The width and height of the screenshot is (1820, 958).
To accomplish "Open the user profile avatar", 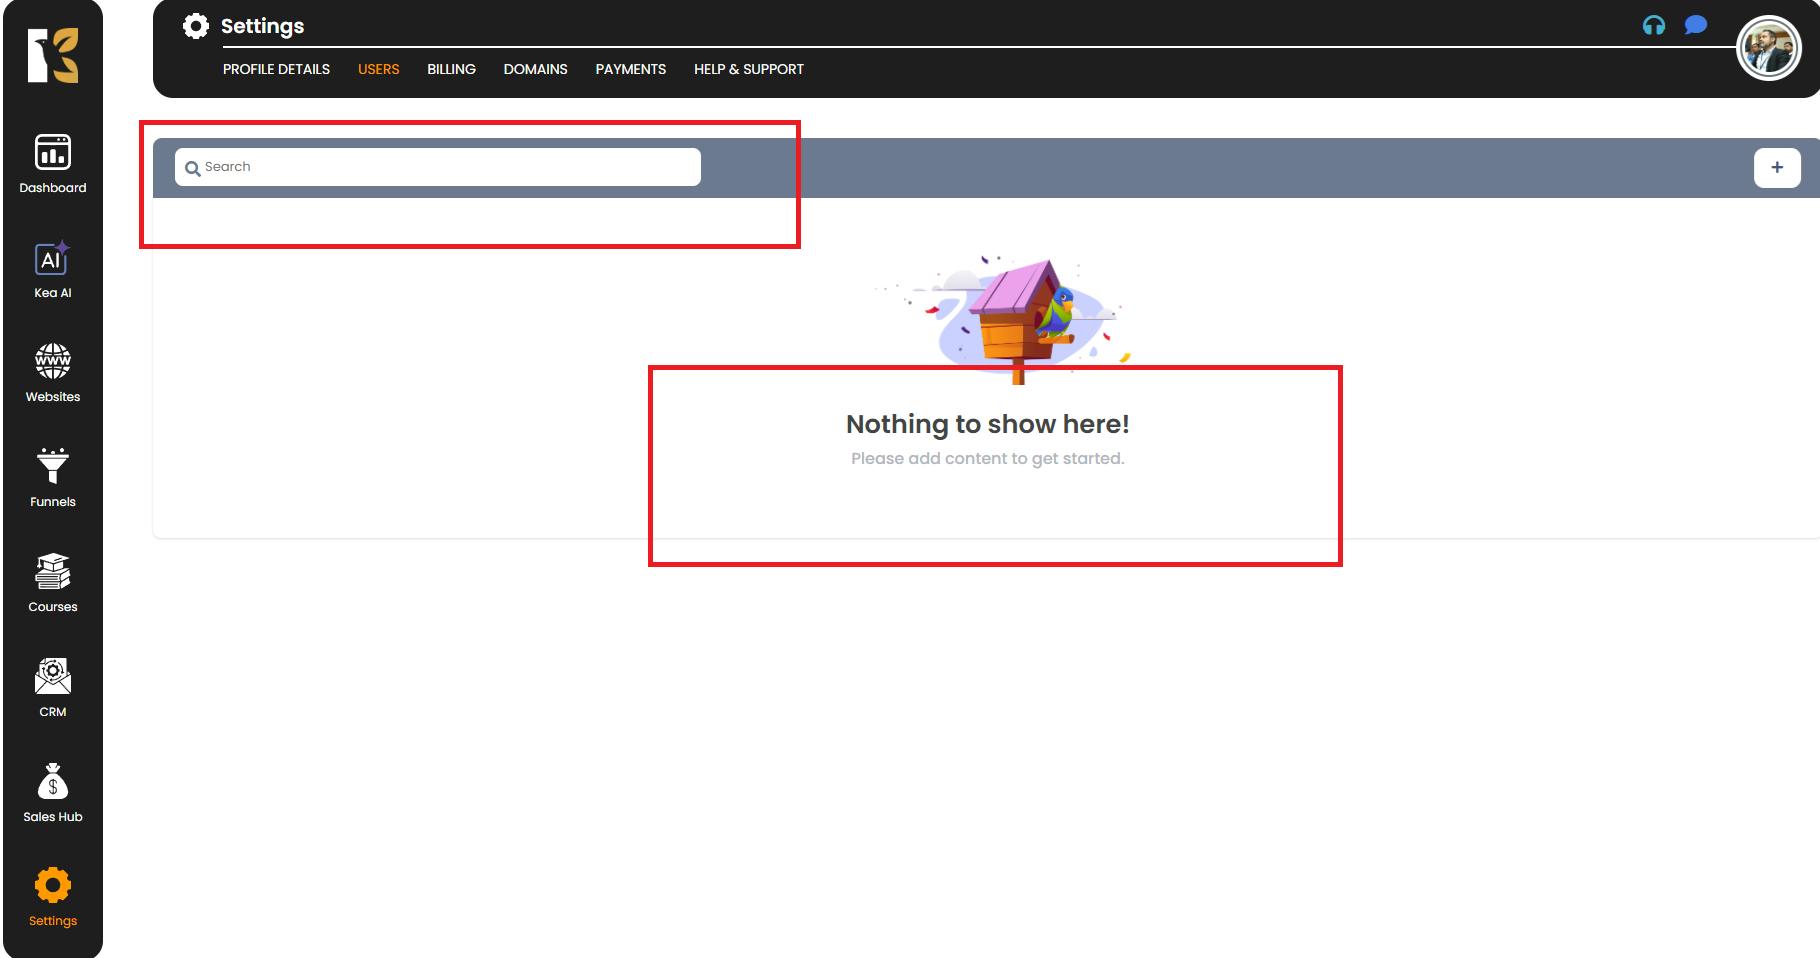I will [x=1768, y=48].
